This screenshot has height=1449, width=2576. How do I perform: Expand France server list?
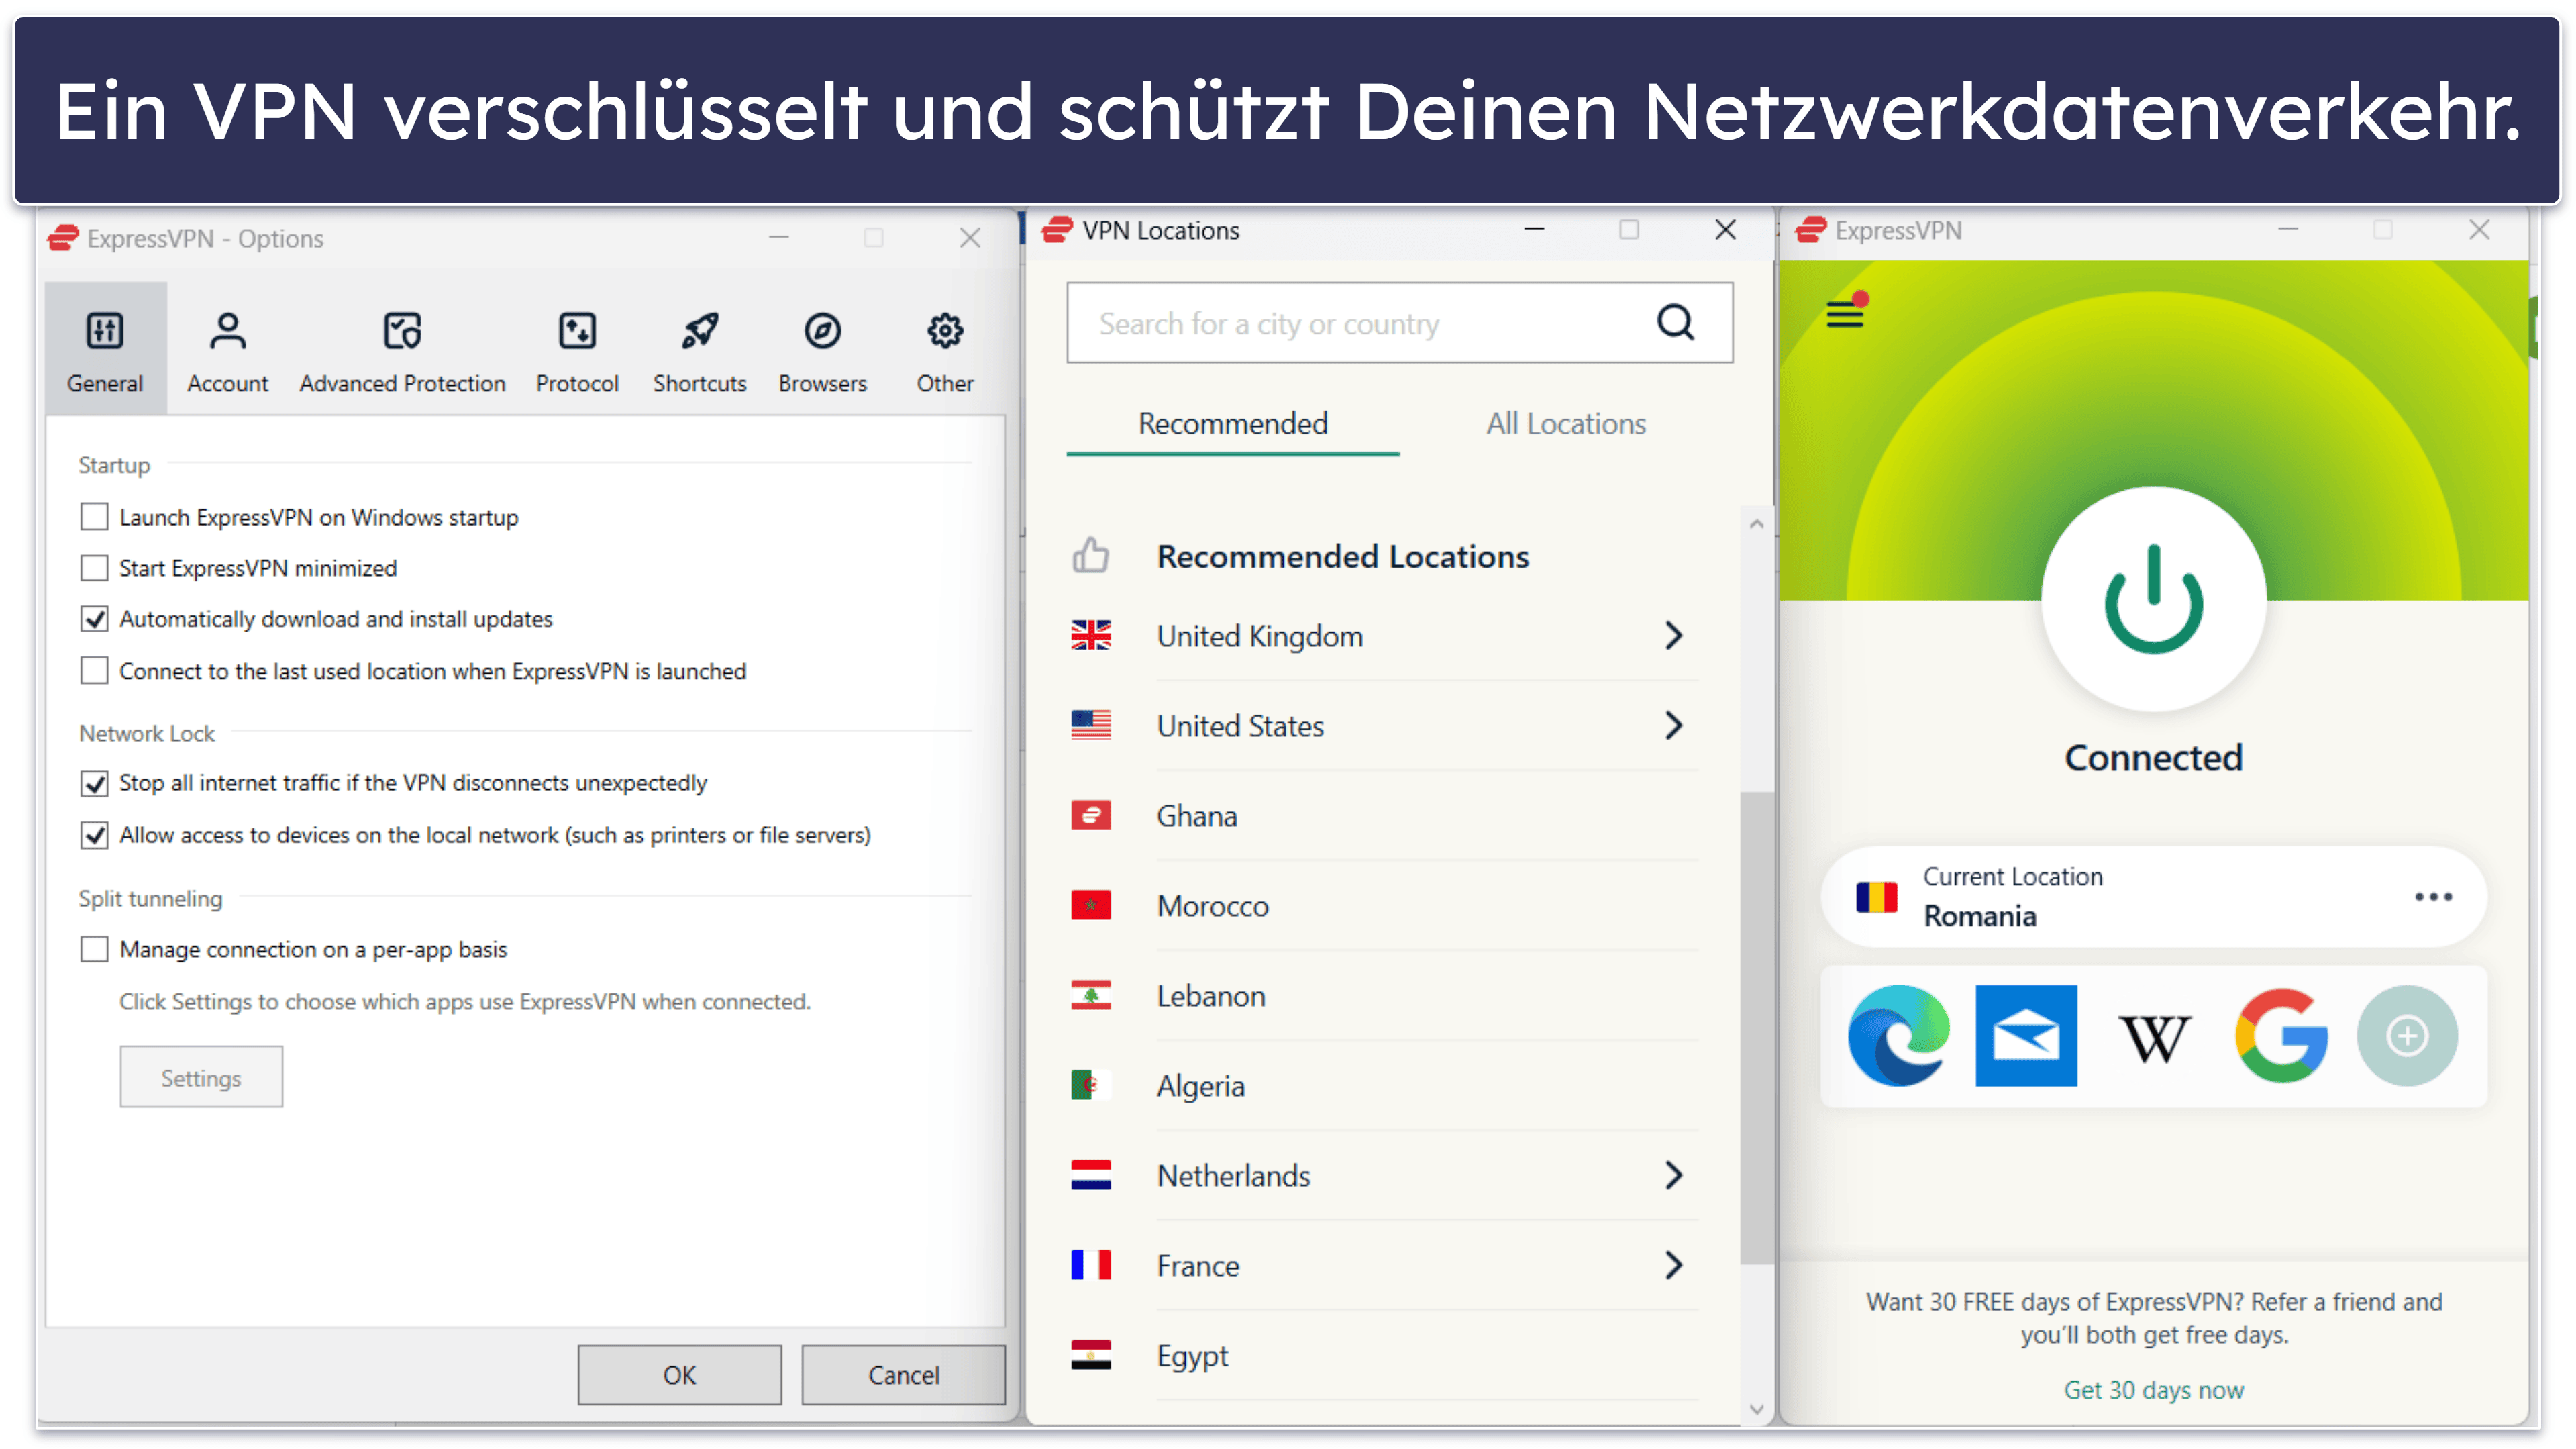pyautogui.click(x=1673, y=1265)
